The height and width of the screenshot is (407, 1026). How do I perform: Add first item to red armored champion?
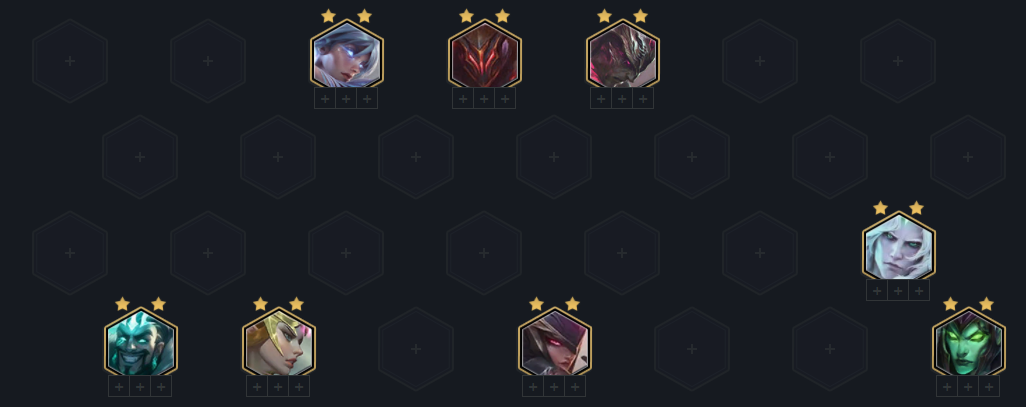[463, 99]
